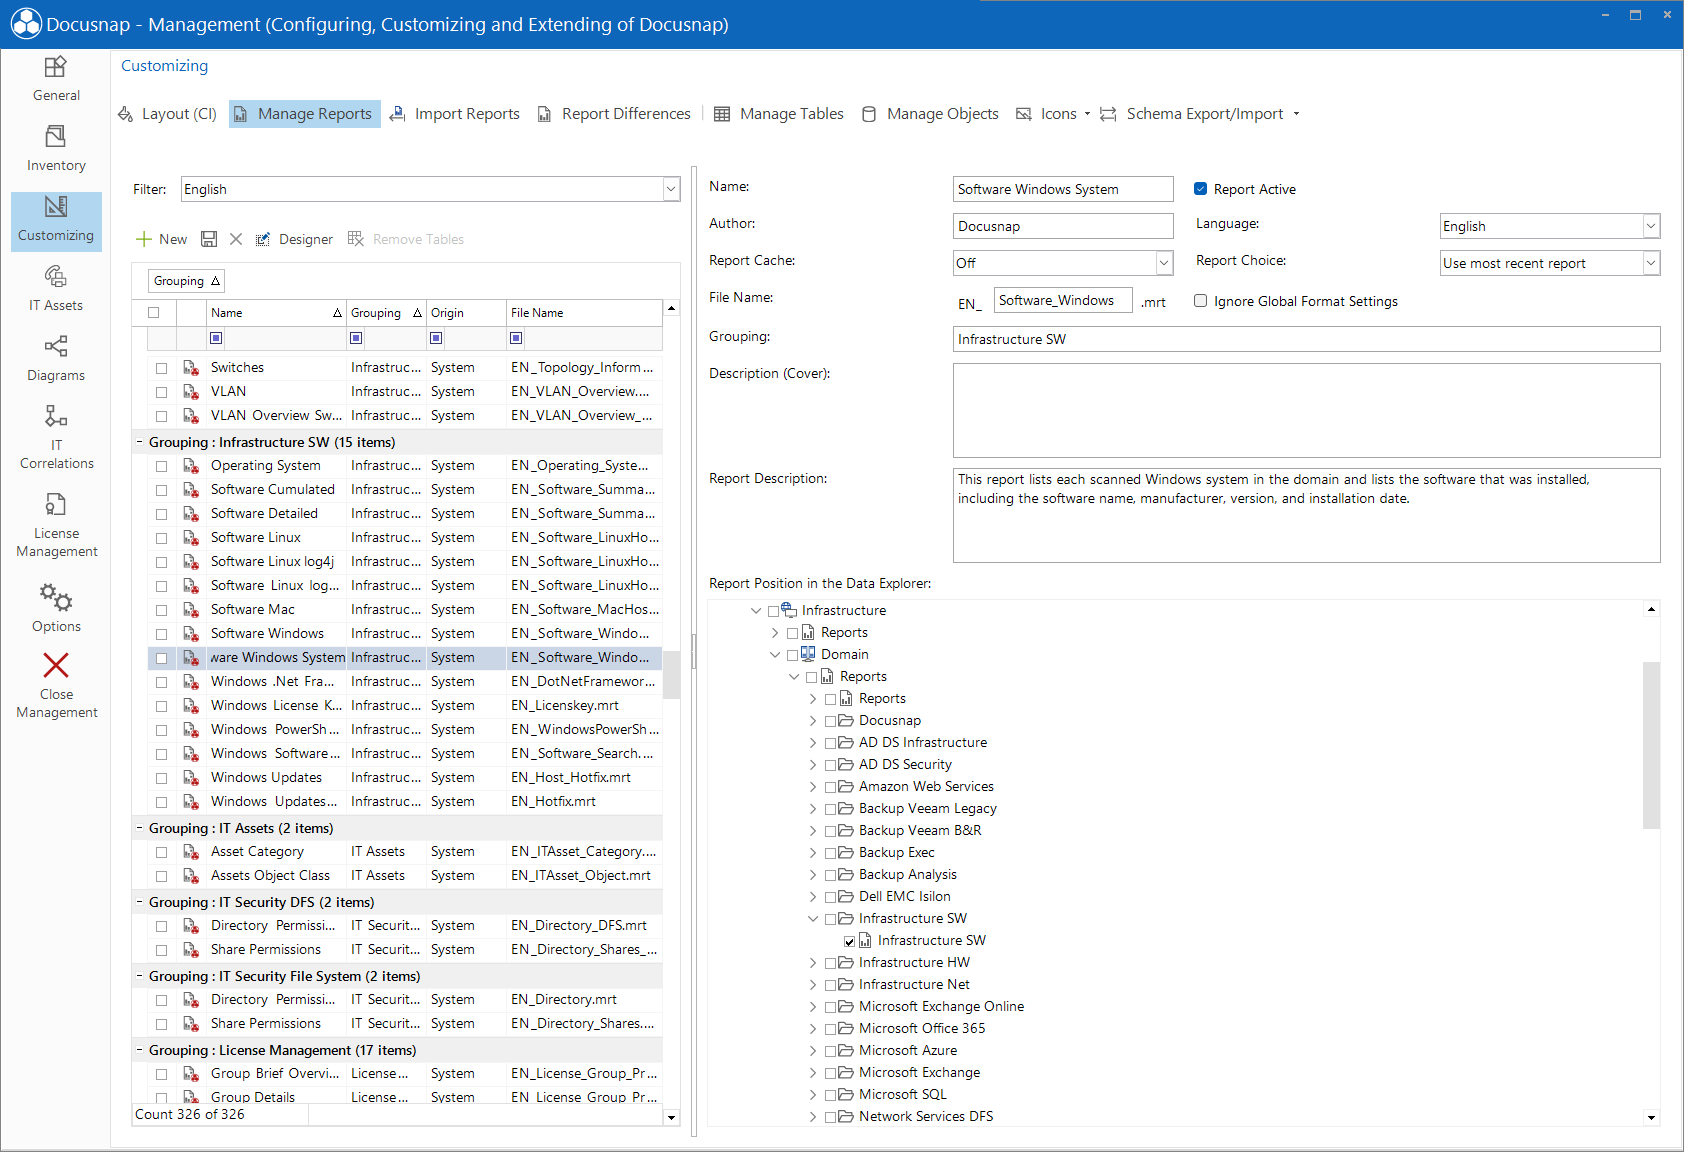The image size is (1684, 1152).
Task: Open the Layout (CI) tab
Action: pos(168,114)
